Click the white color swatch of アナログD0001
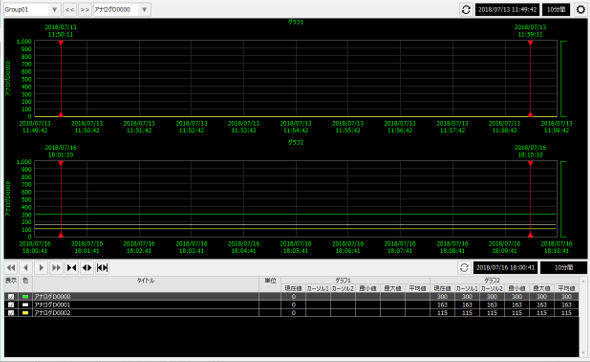 click(x=25, y=305)
